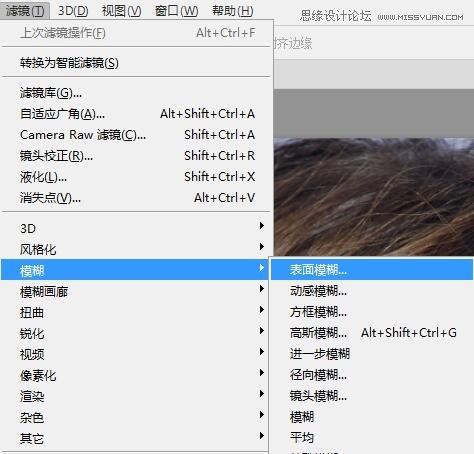474x454 pixels.
Task: Click the arrow beside 像素化
Action: click(262, 373)
